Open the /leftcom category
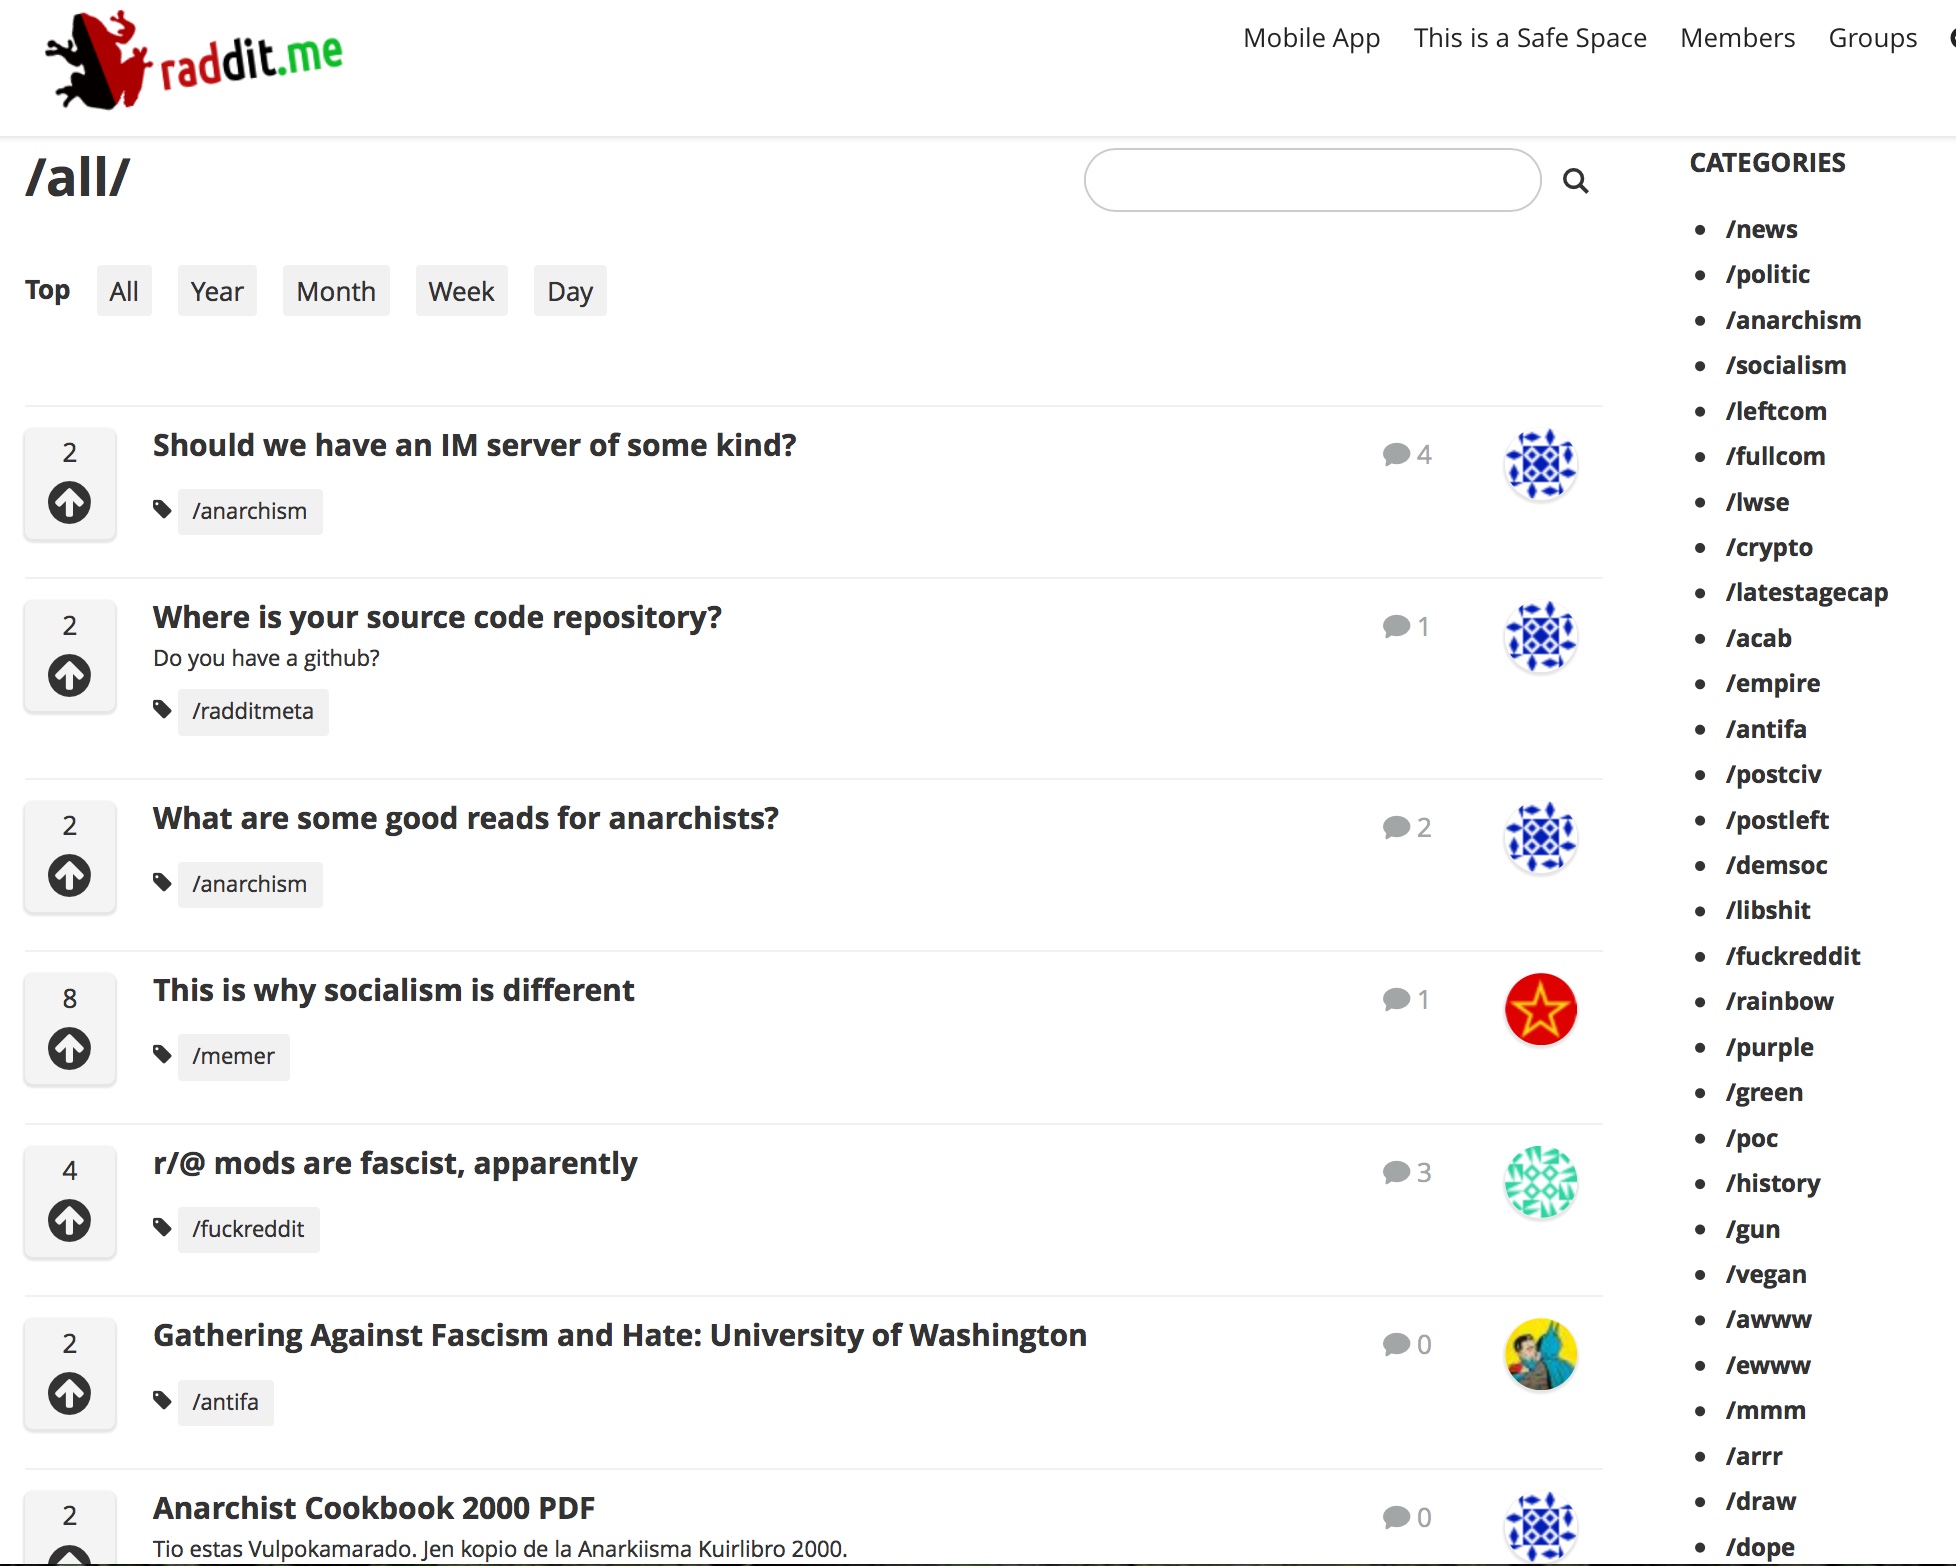1956x1566 pixels. (1776, 411)
